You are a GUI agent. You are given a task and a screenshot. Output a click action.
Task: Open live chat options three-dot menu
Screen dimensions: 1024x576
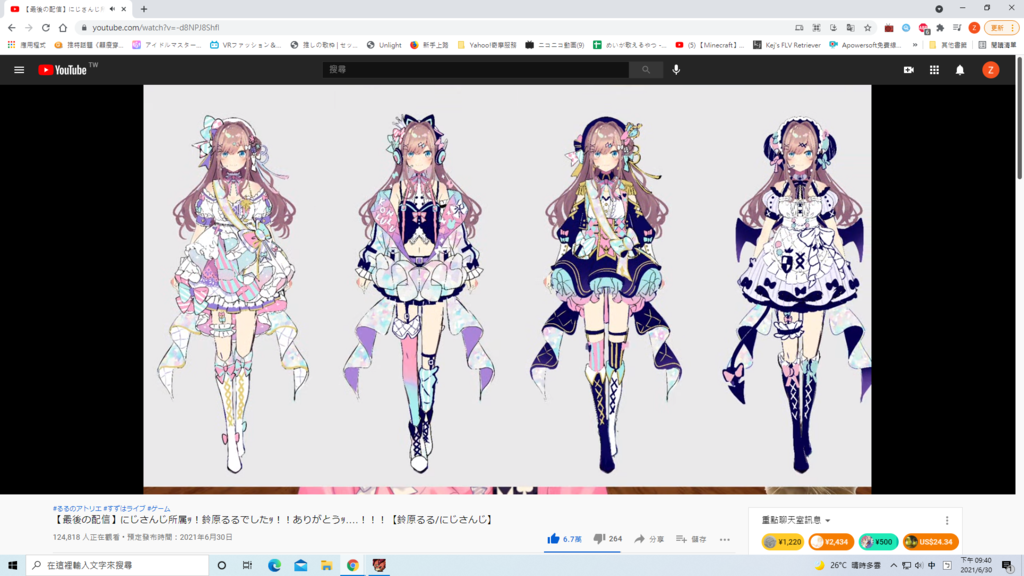point(947,520)
